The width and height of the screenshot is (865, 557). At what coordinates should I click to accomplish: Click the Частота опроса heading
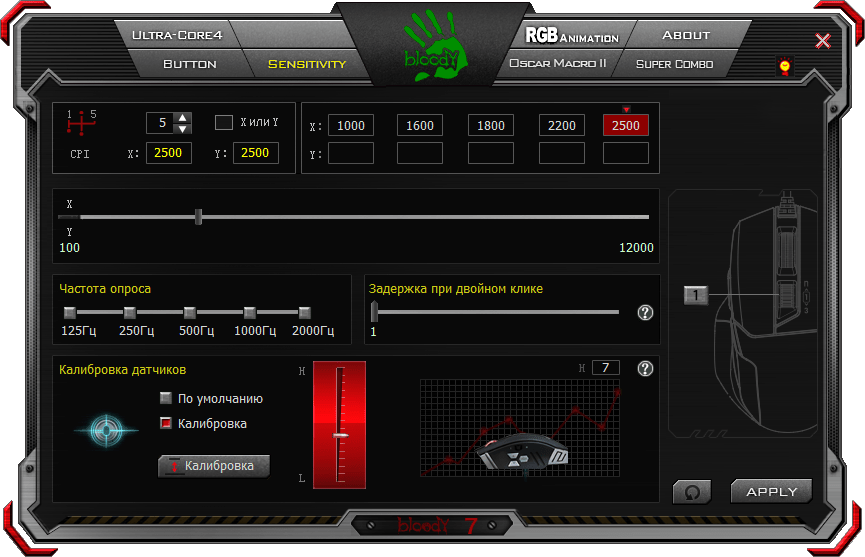(x=105, y=289)
